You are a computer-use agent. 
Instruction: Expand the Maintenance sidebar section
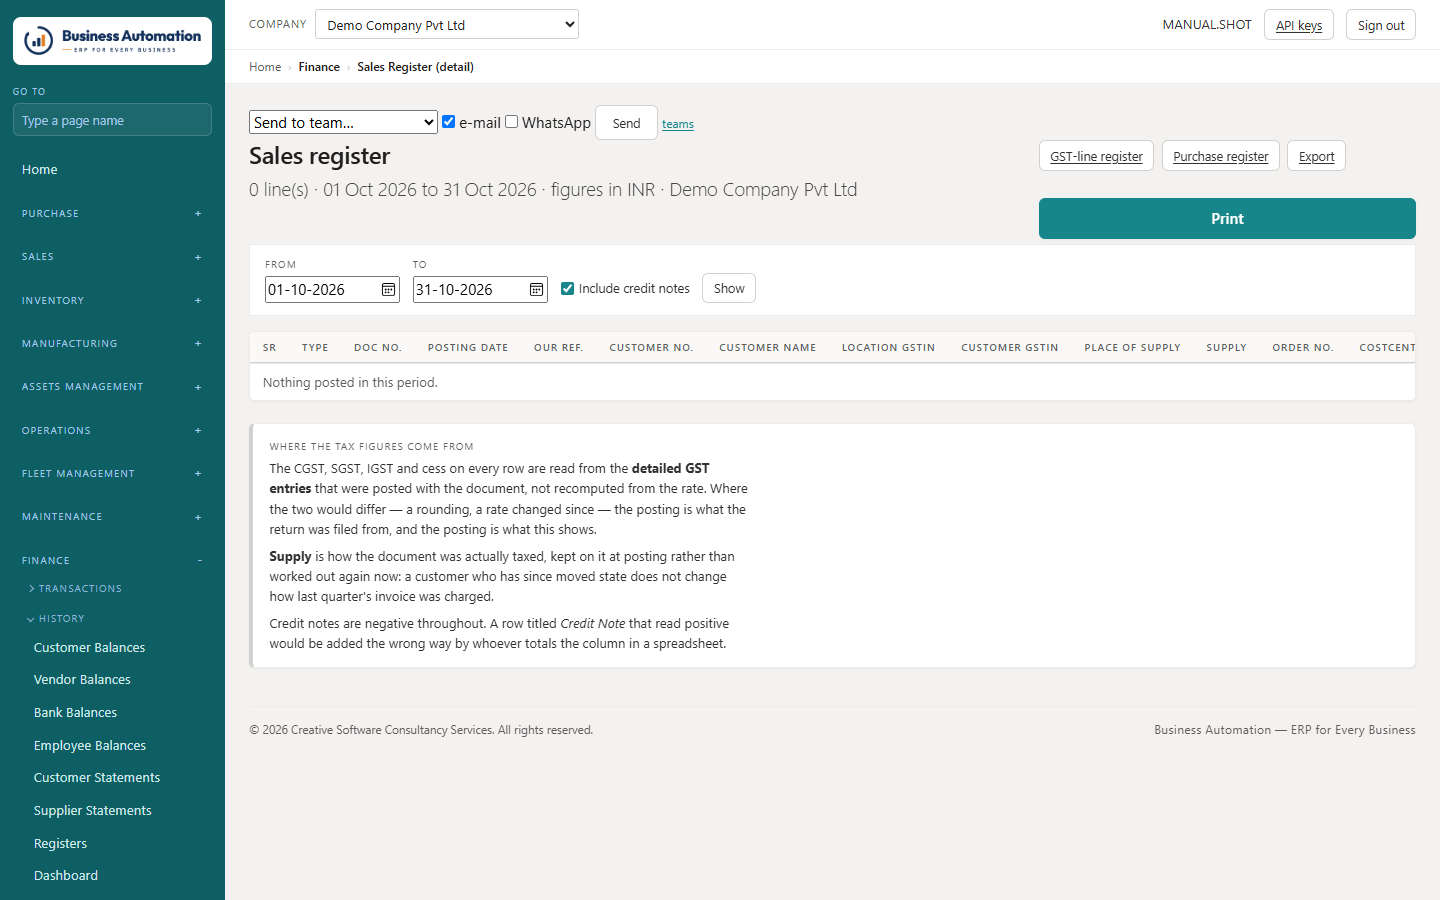pos(112,517)
